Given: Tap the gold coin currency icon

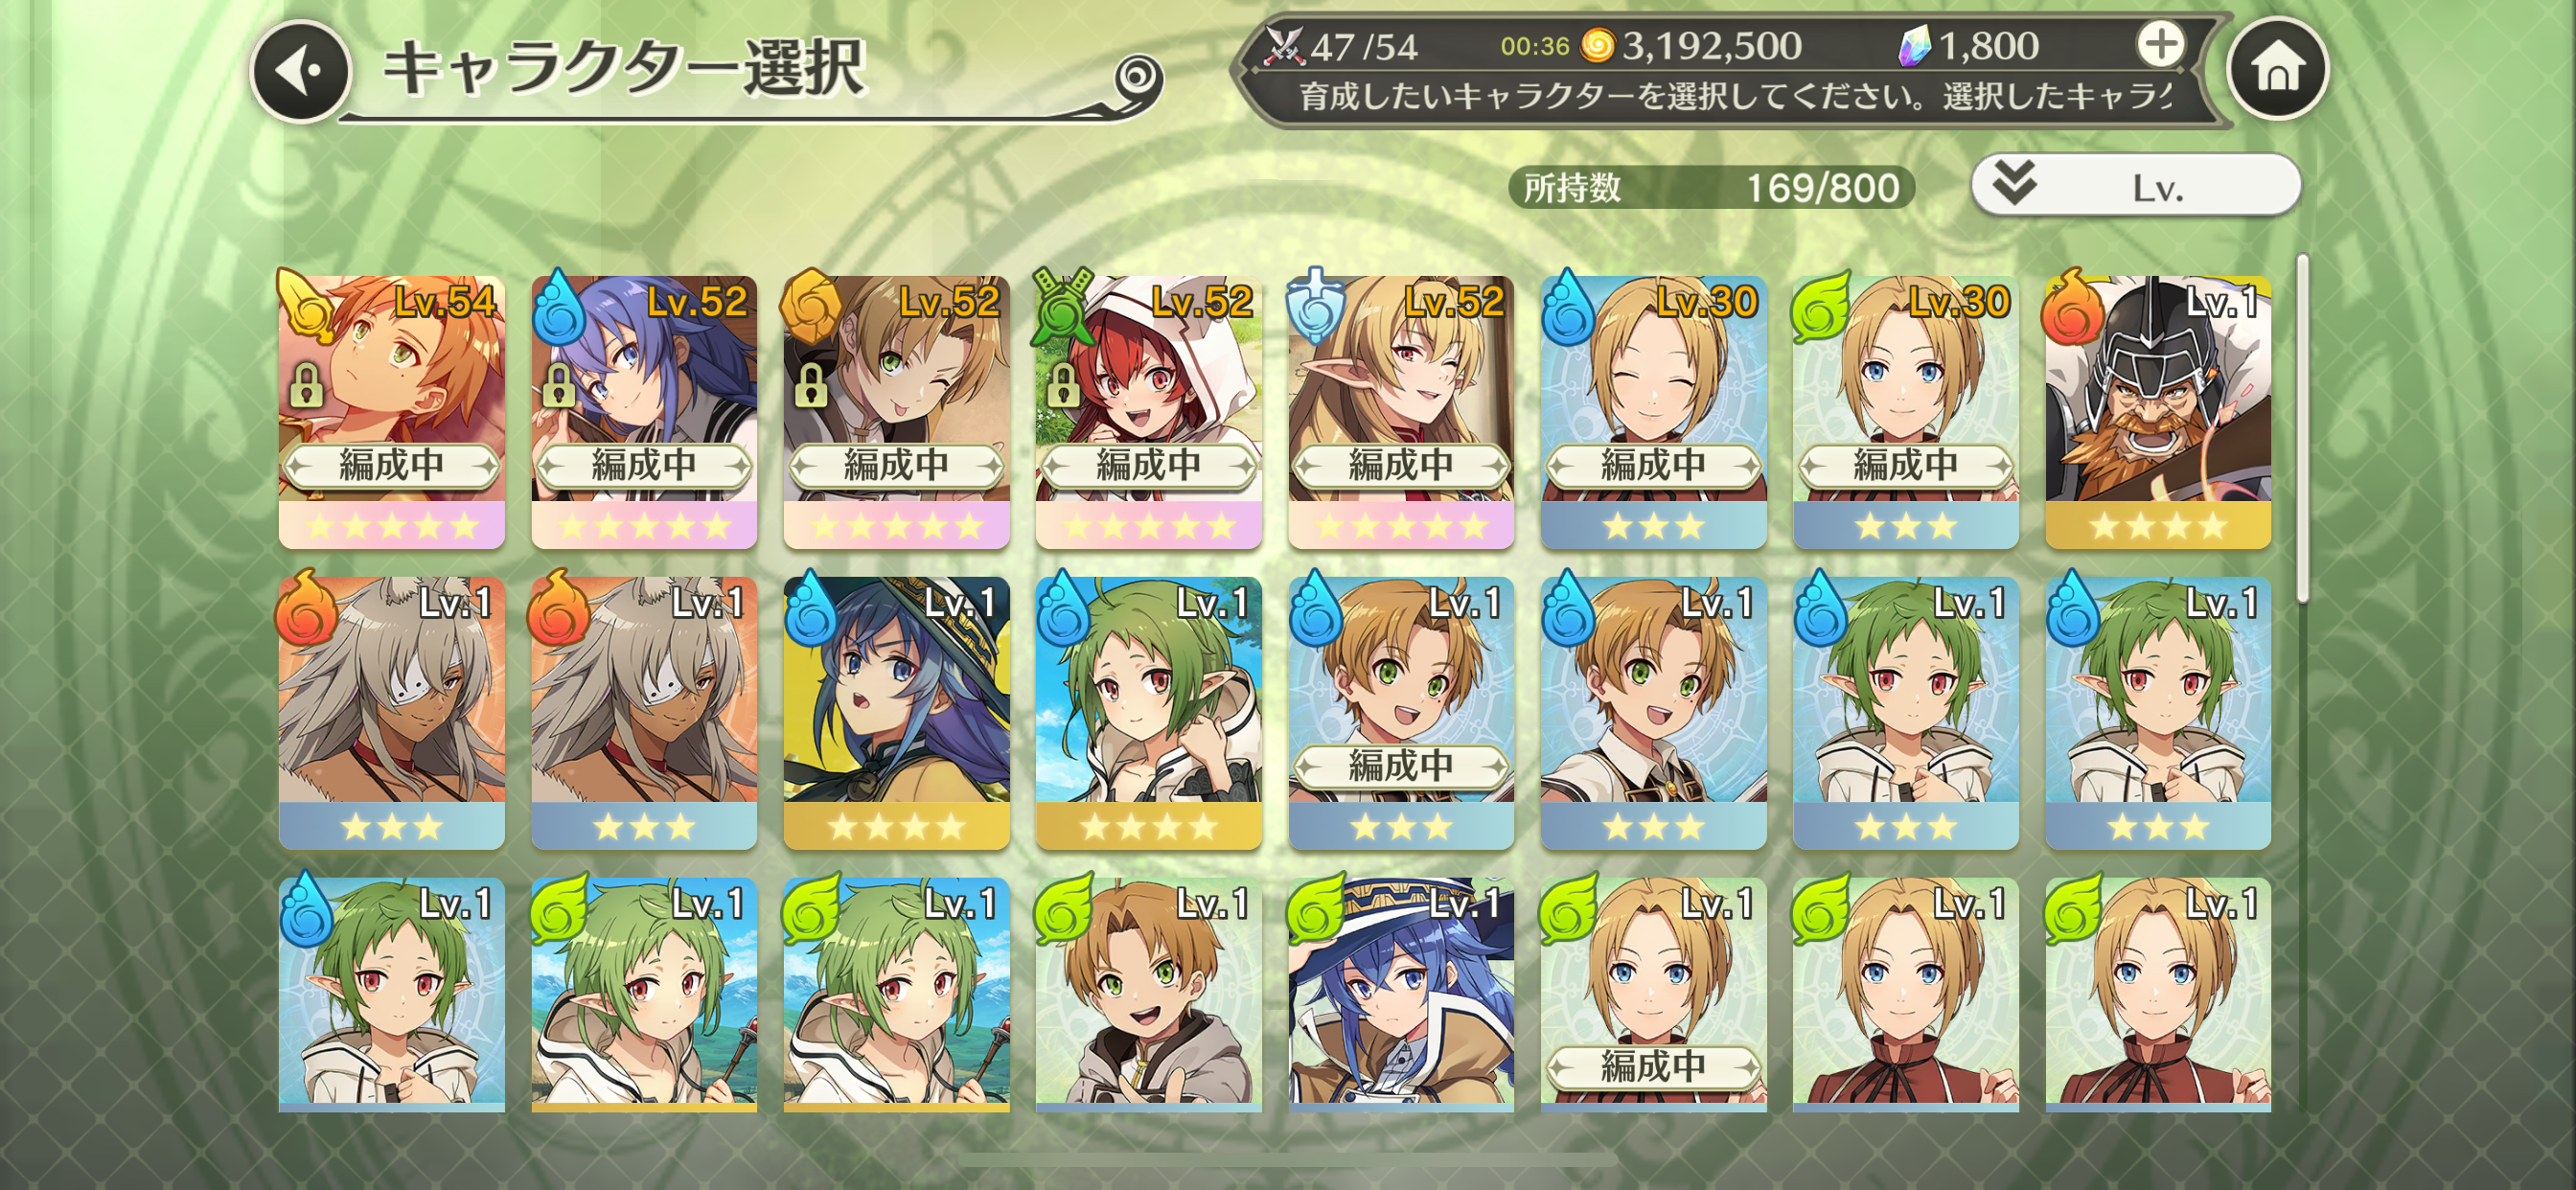Looking at the screenshot, I should [1597, 45].
